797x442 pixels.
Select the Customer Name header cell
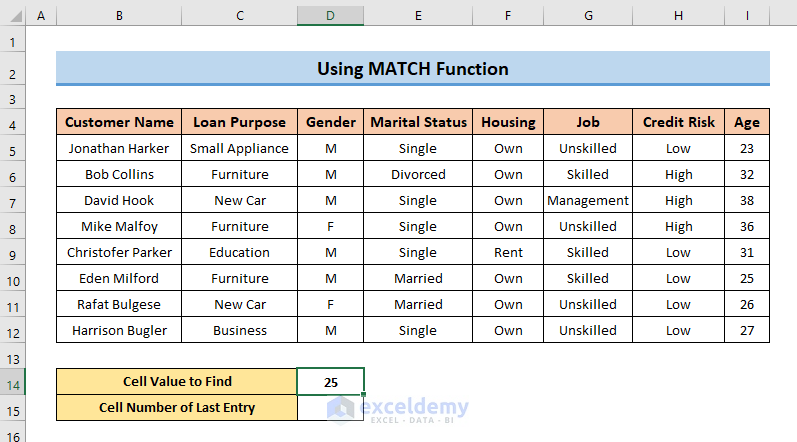(119, 122)
